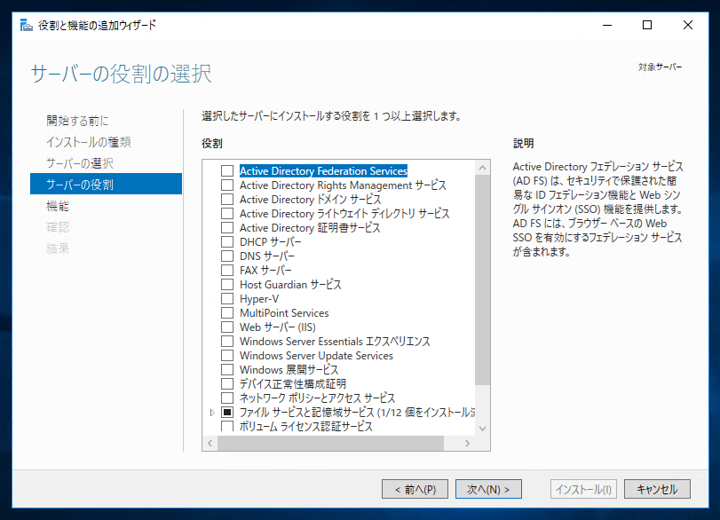Screen dimensions: 720x520
Task: Select Active Directory Federation Services row text
Action: click(323, 171)
